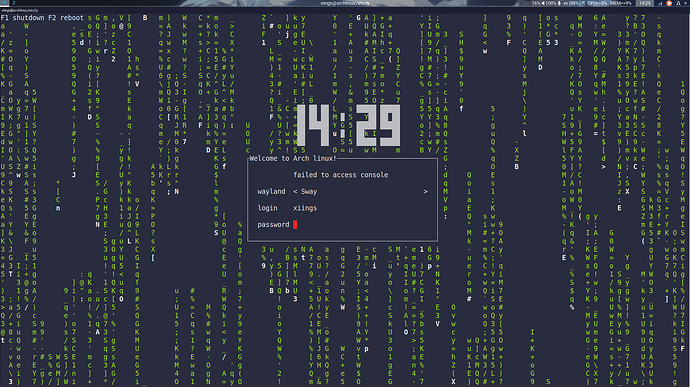Click the F2 reboot option

(66, 18)
